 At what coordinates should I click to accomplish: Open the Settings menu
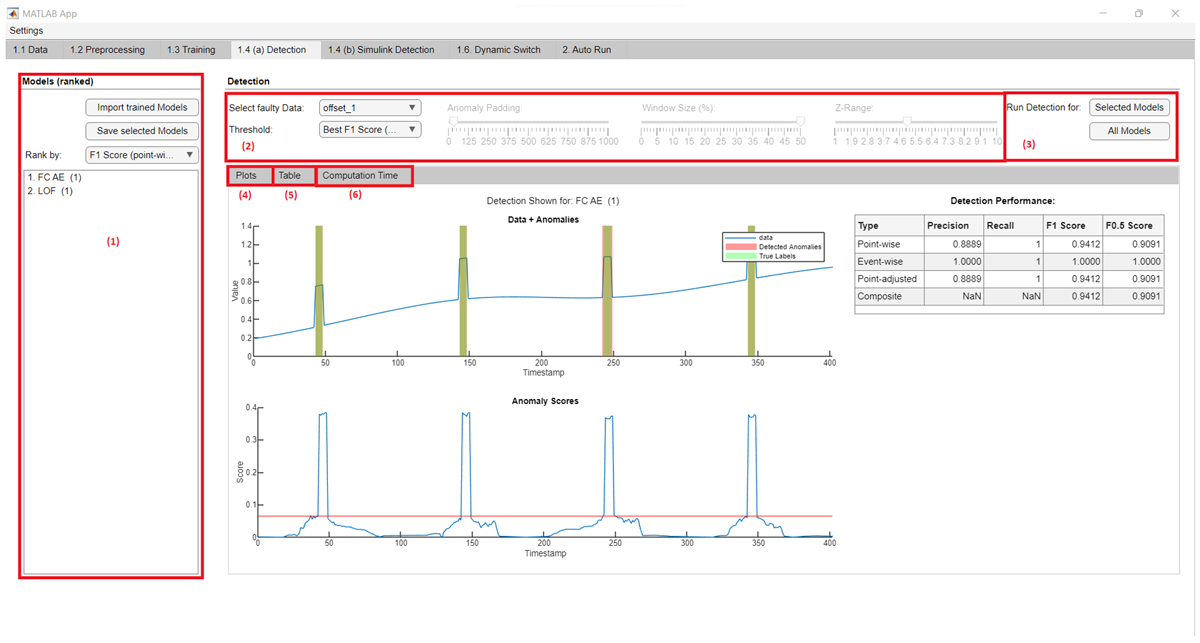tap(26, 30)
